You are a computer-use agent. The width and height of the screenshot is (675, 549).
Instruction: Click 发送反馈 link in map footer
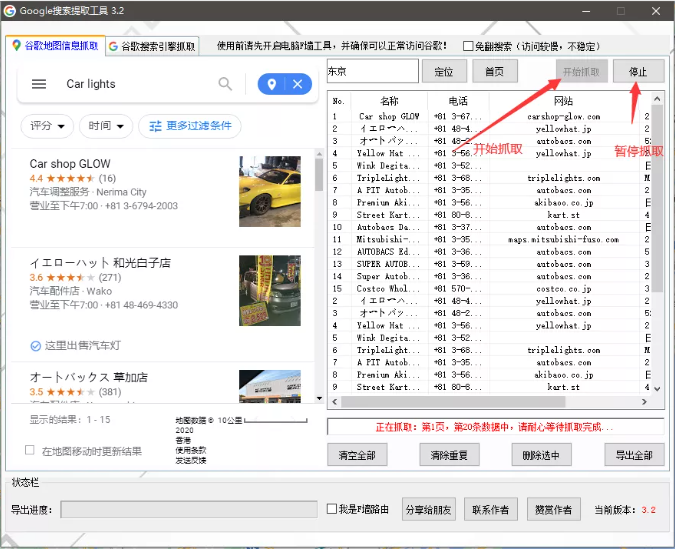(191, 461)
